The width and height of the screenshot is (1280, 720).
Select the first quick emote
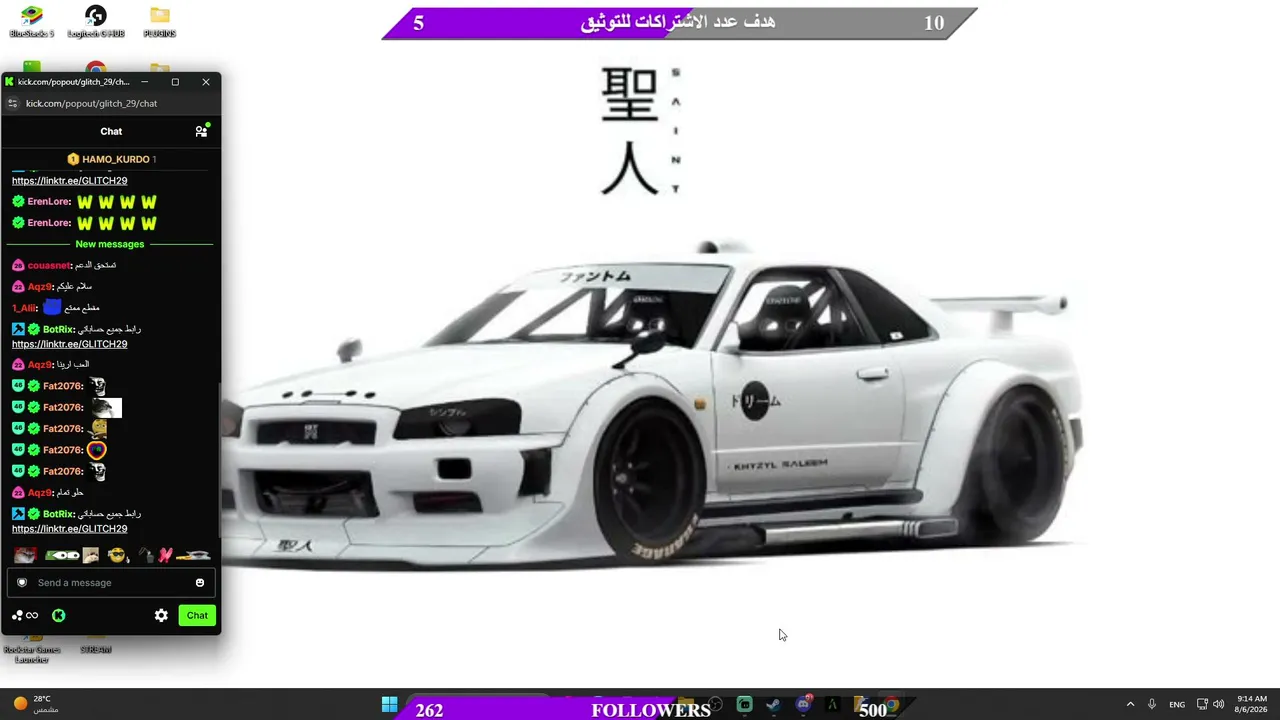(25, 556)
